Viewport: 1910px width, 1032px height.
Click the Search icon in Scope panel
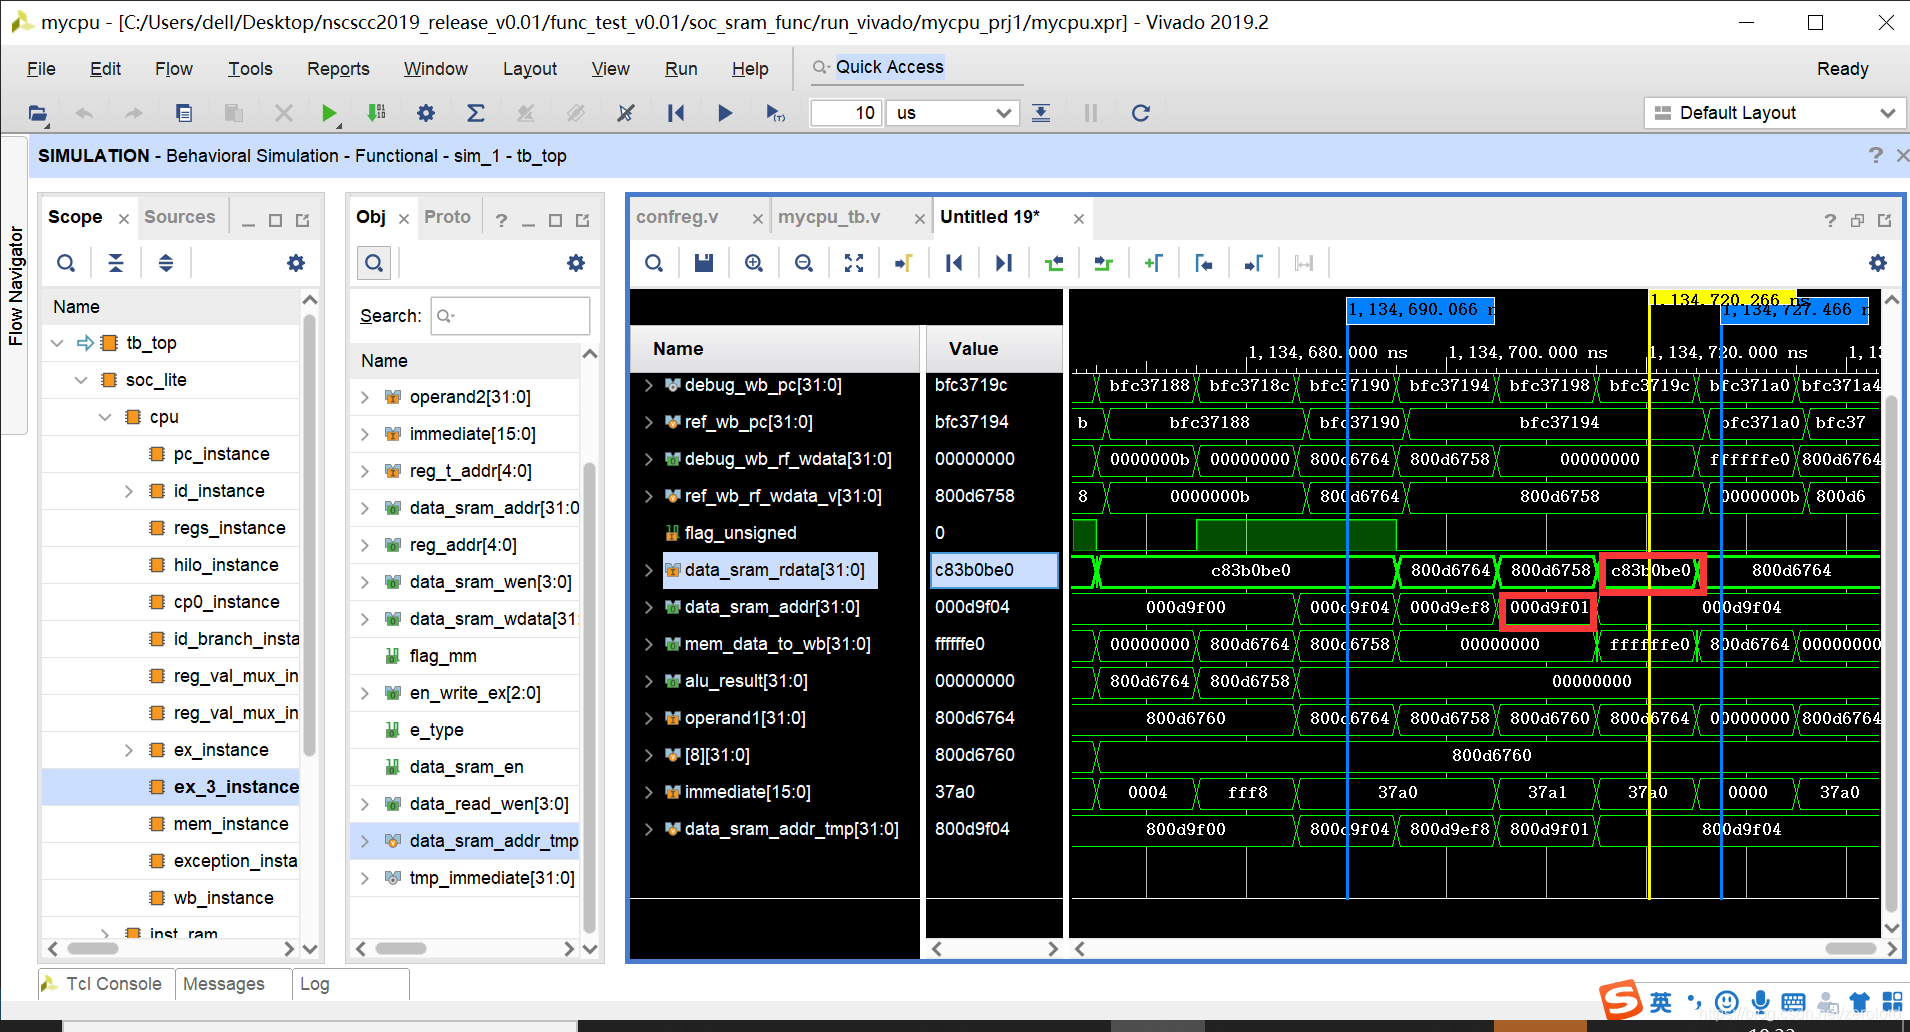(x=66, y=263)
